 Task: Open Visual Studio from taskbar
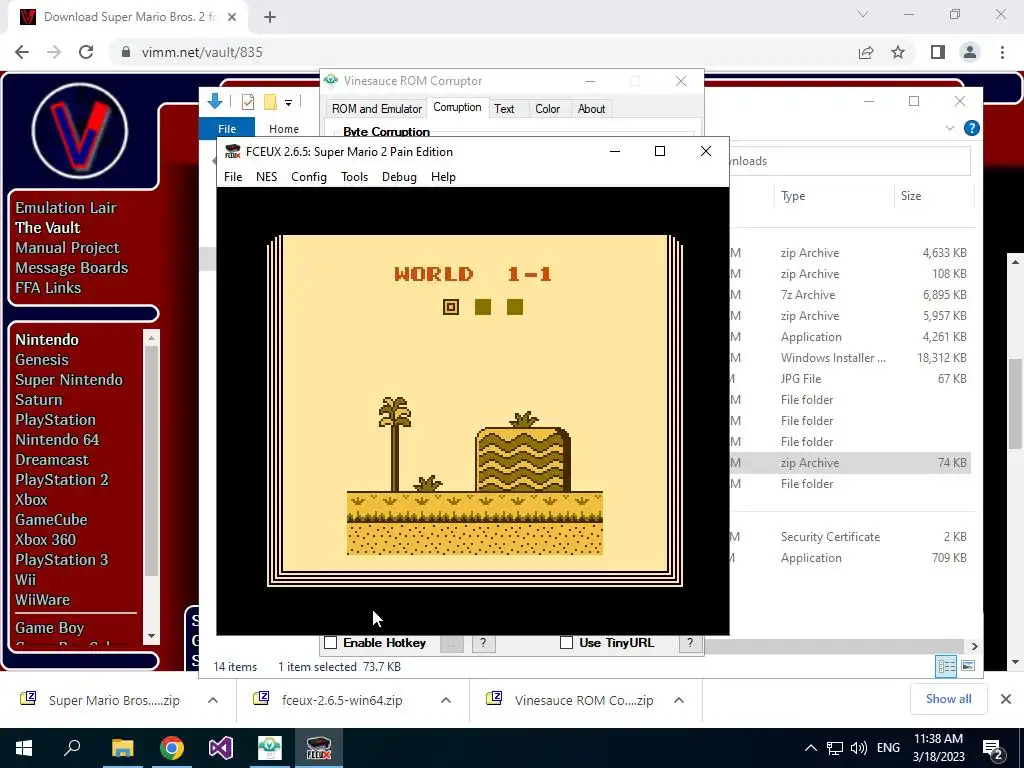pos(221,748)
